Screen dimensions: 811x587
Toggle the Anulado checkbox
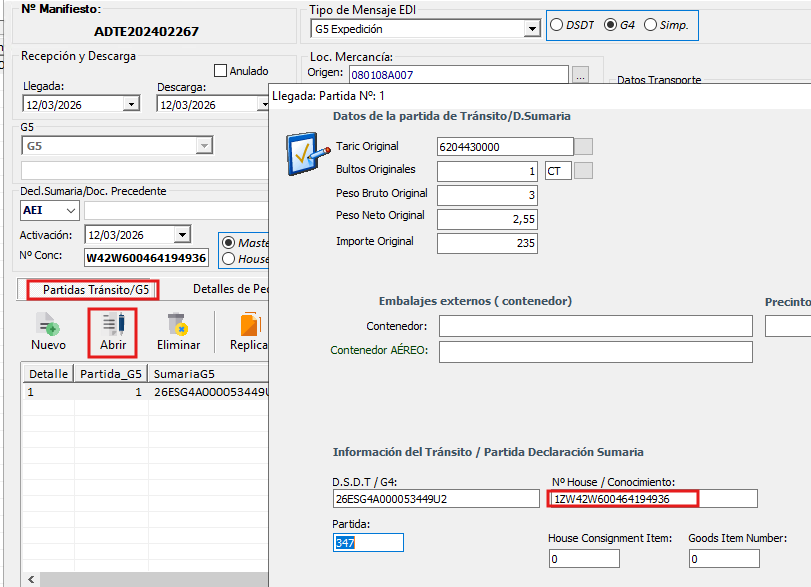coord(221,71)
